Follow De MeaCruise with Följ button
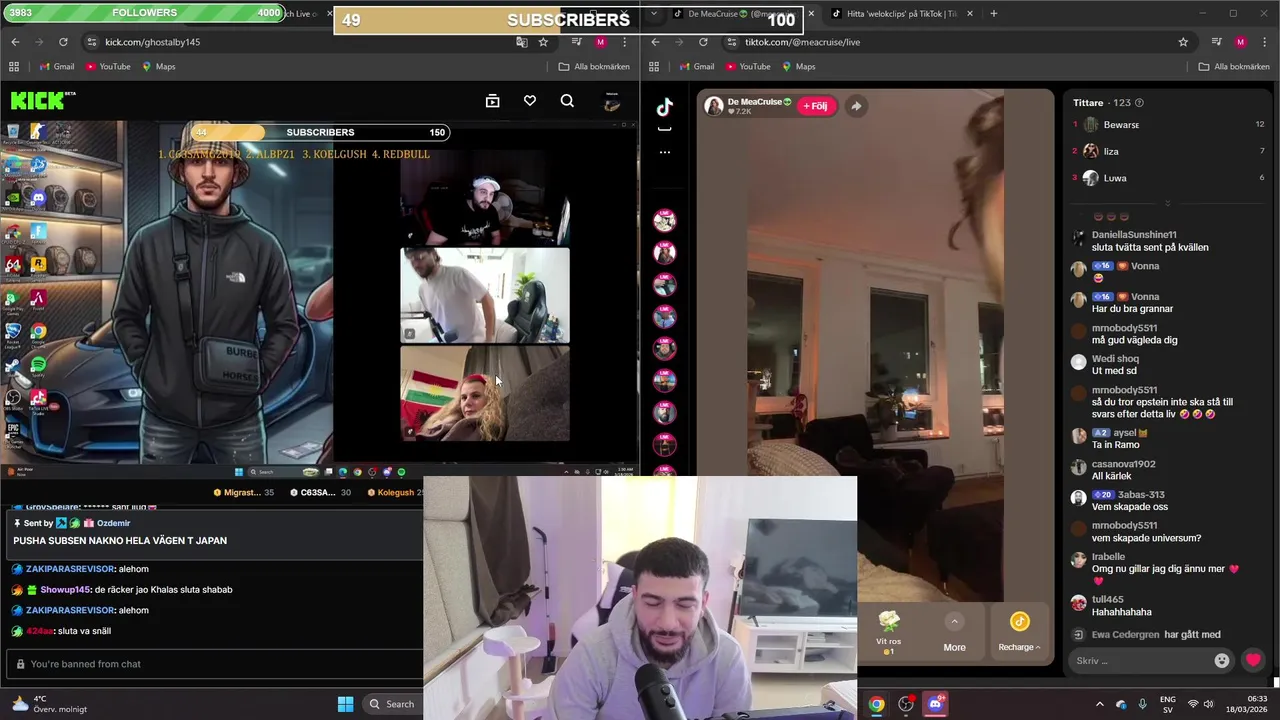 pos(815,106)
